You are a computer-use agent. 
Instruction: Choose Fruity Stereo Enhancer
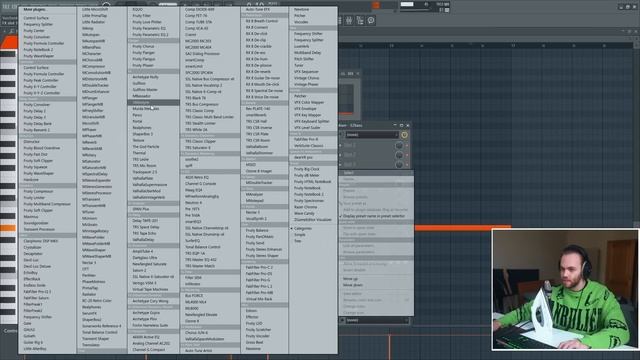tap(264, 249)
